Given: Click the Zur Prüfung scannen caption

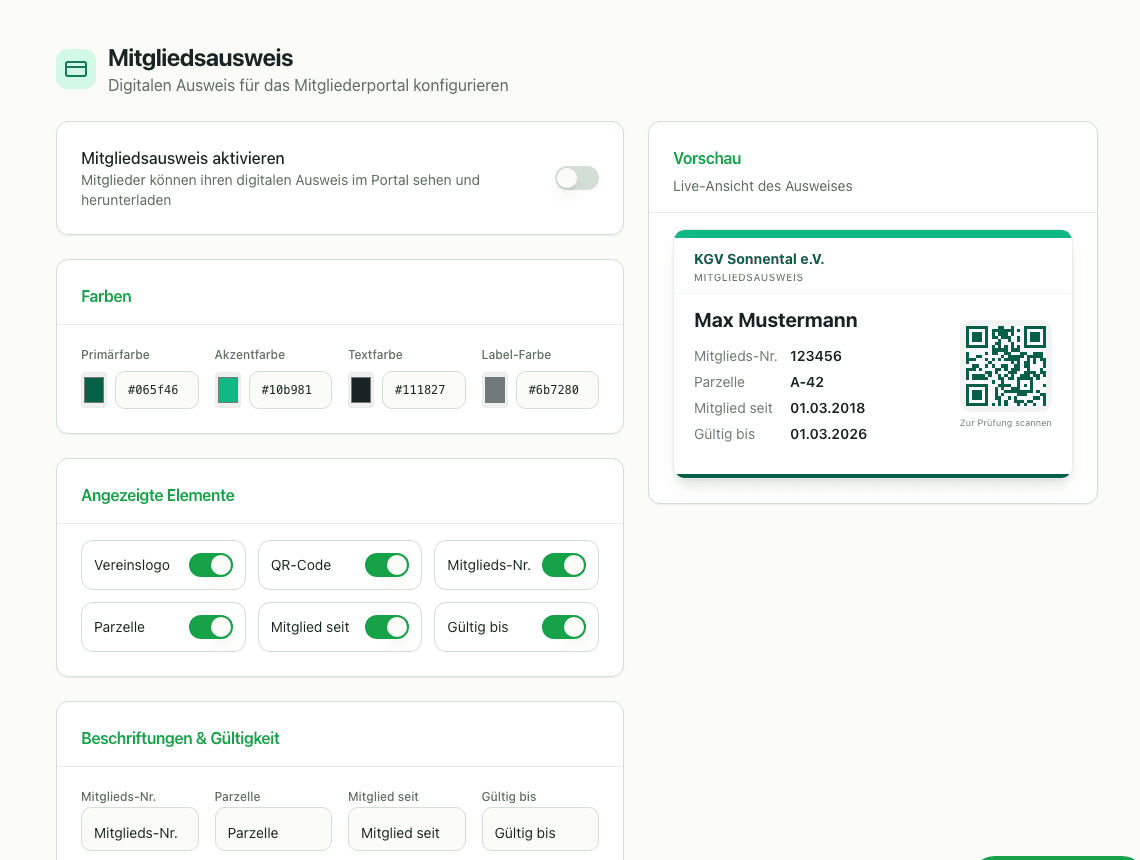Looking at the screenshot, I should point(1005,422).
